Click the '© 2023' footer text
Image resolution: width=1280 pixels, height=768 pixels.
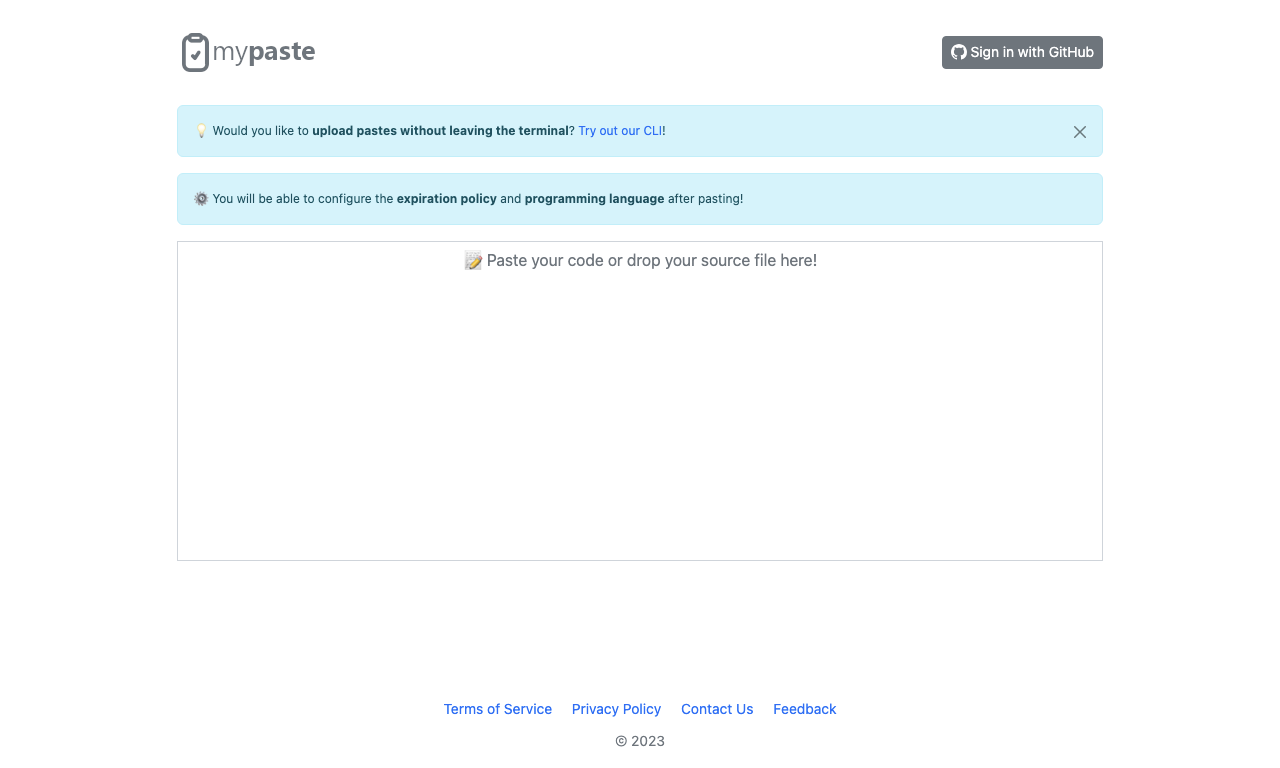tap(640, 741)
